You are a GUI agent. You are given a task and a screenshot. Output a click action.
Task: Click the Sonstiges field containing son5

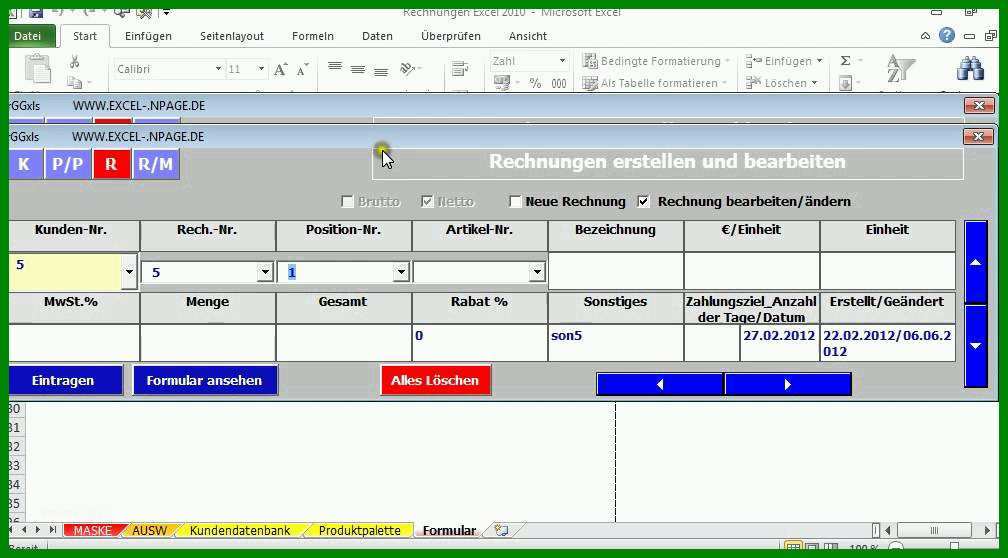coord(615,343)
